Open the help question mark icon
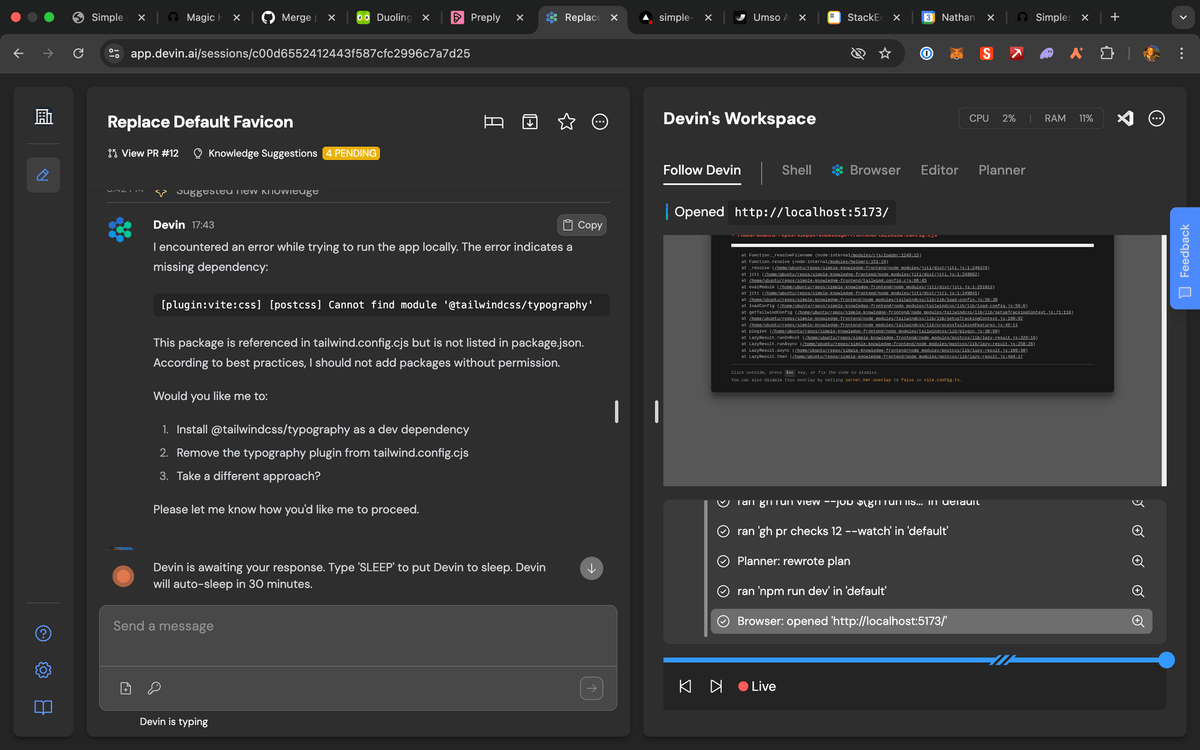Screen dimensions: 1200x750 tap(43, 633)
